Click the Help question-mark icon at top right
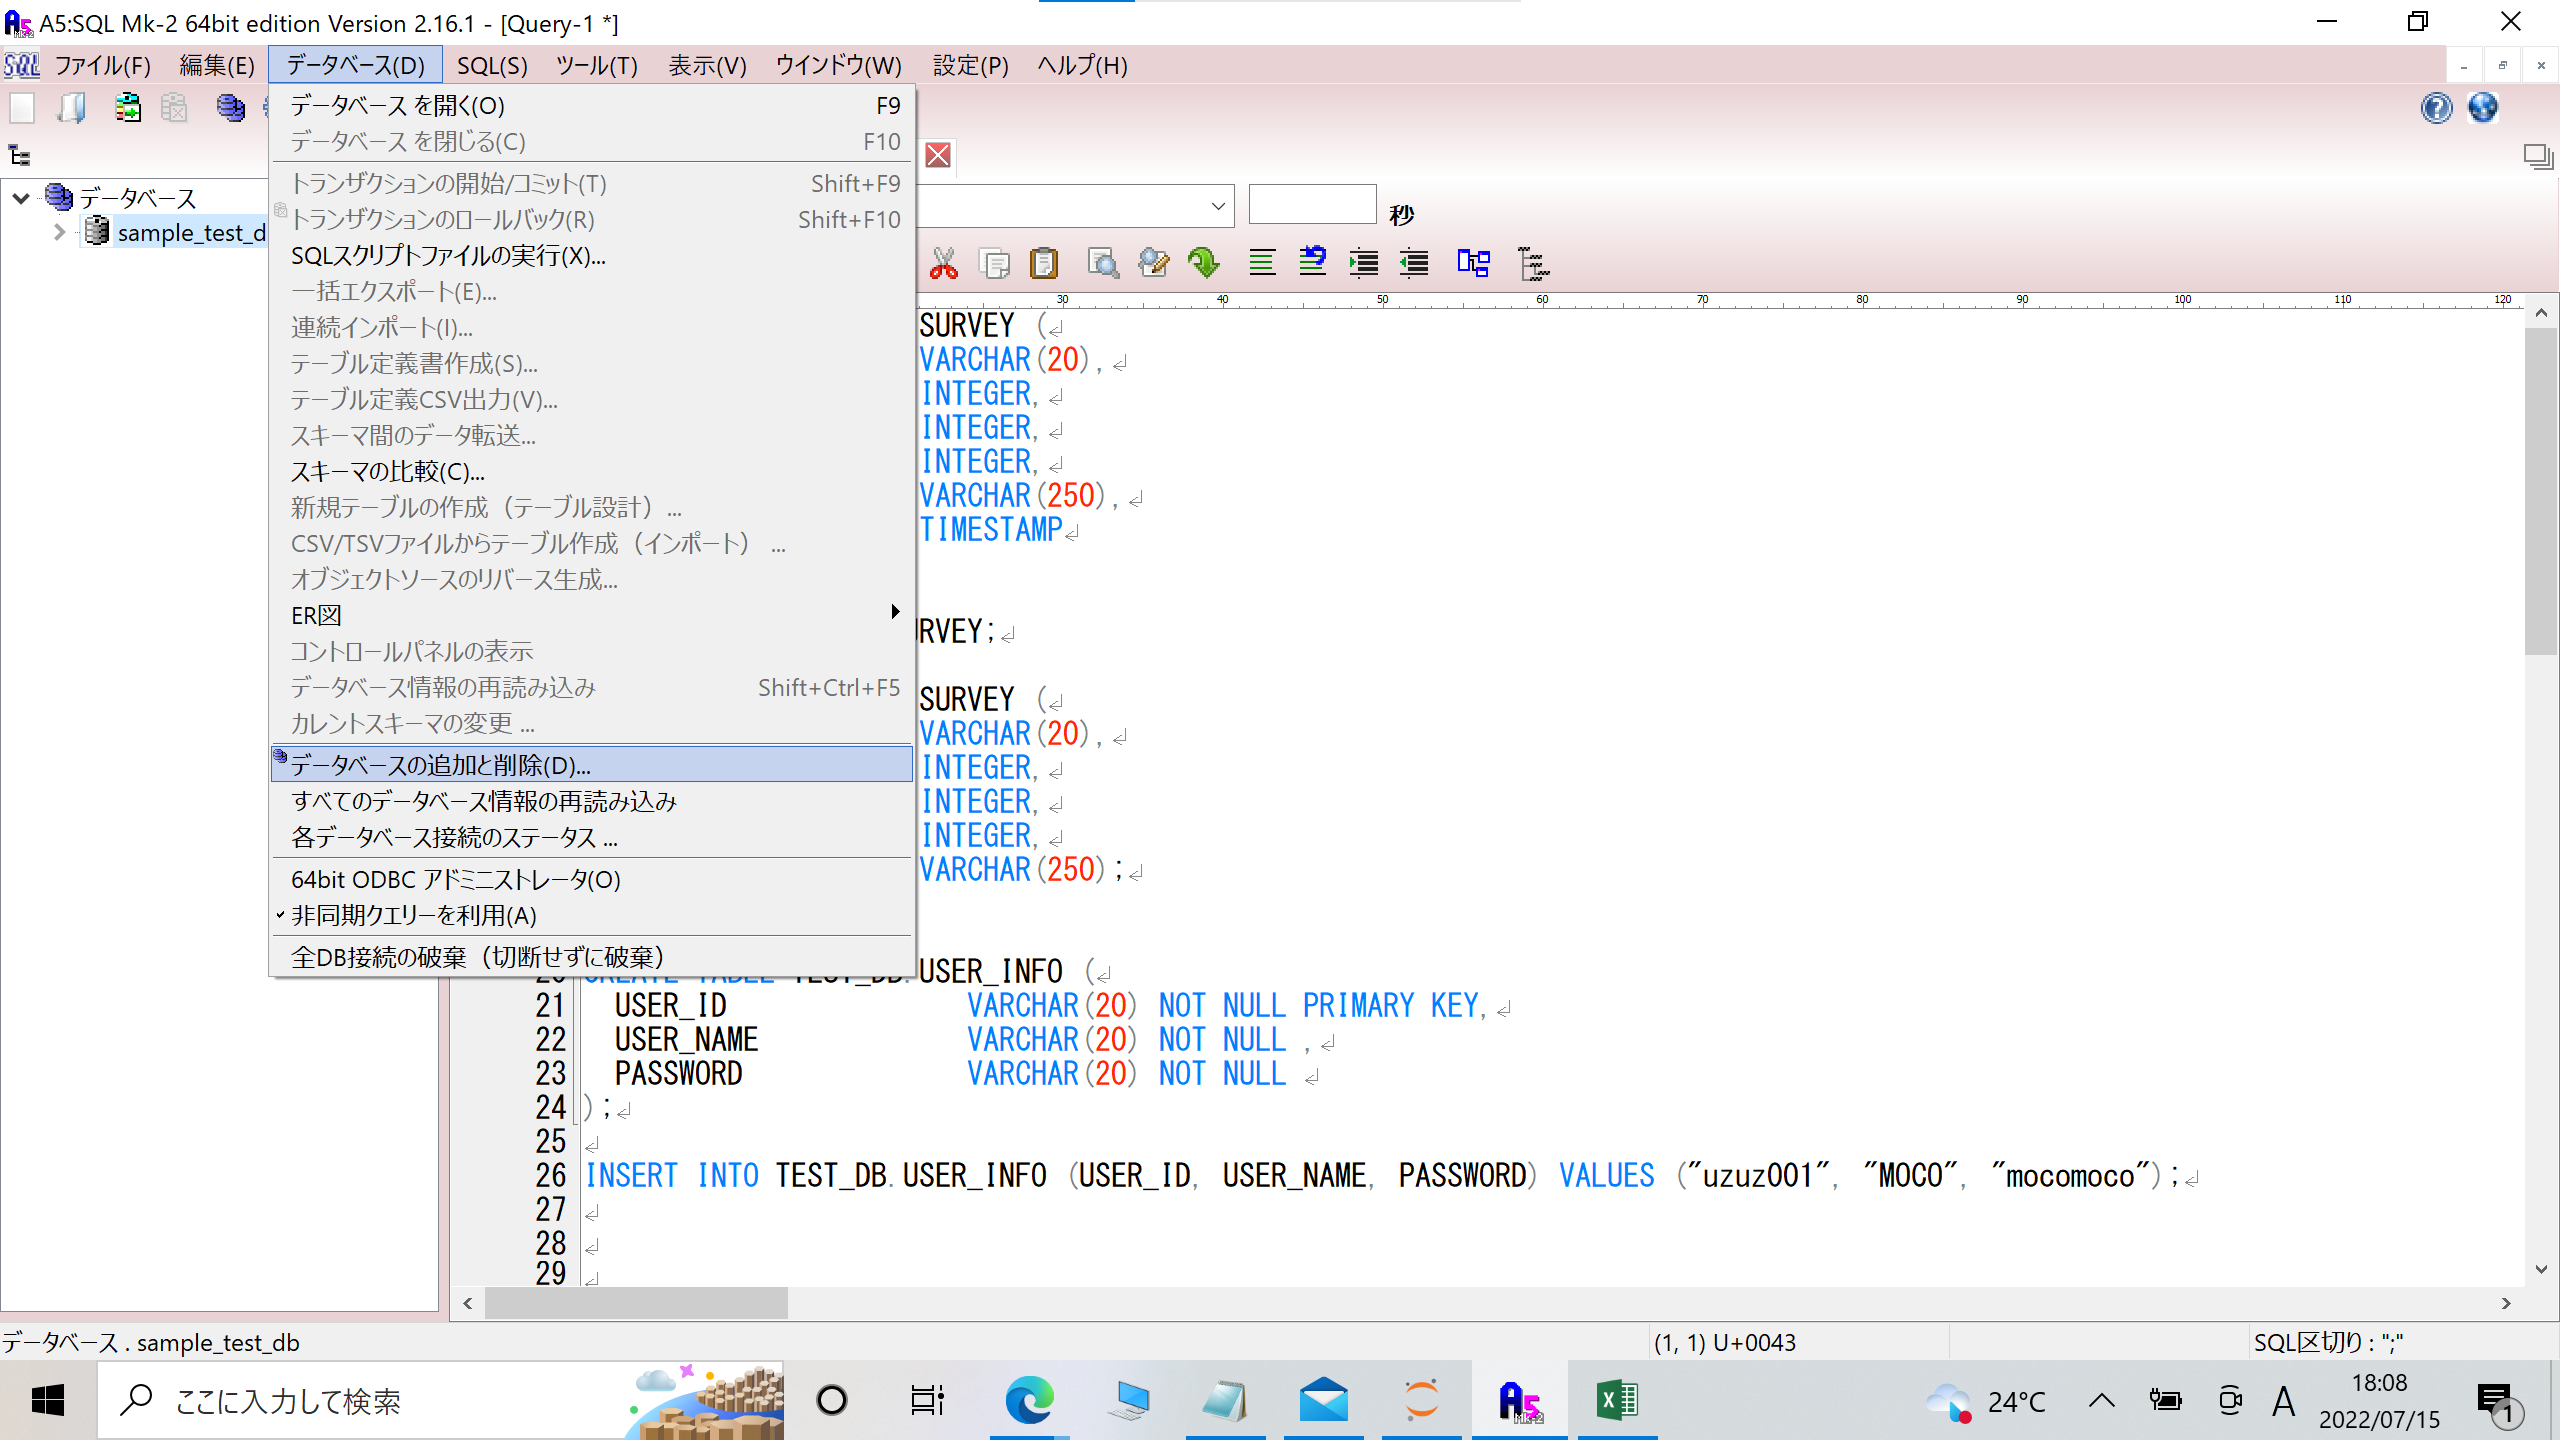2560x1440 pixels. pyautogui.click(x=2437, y=108)
